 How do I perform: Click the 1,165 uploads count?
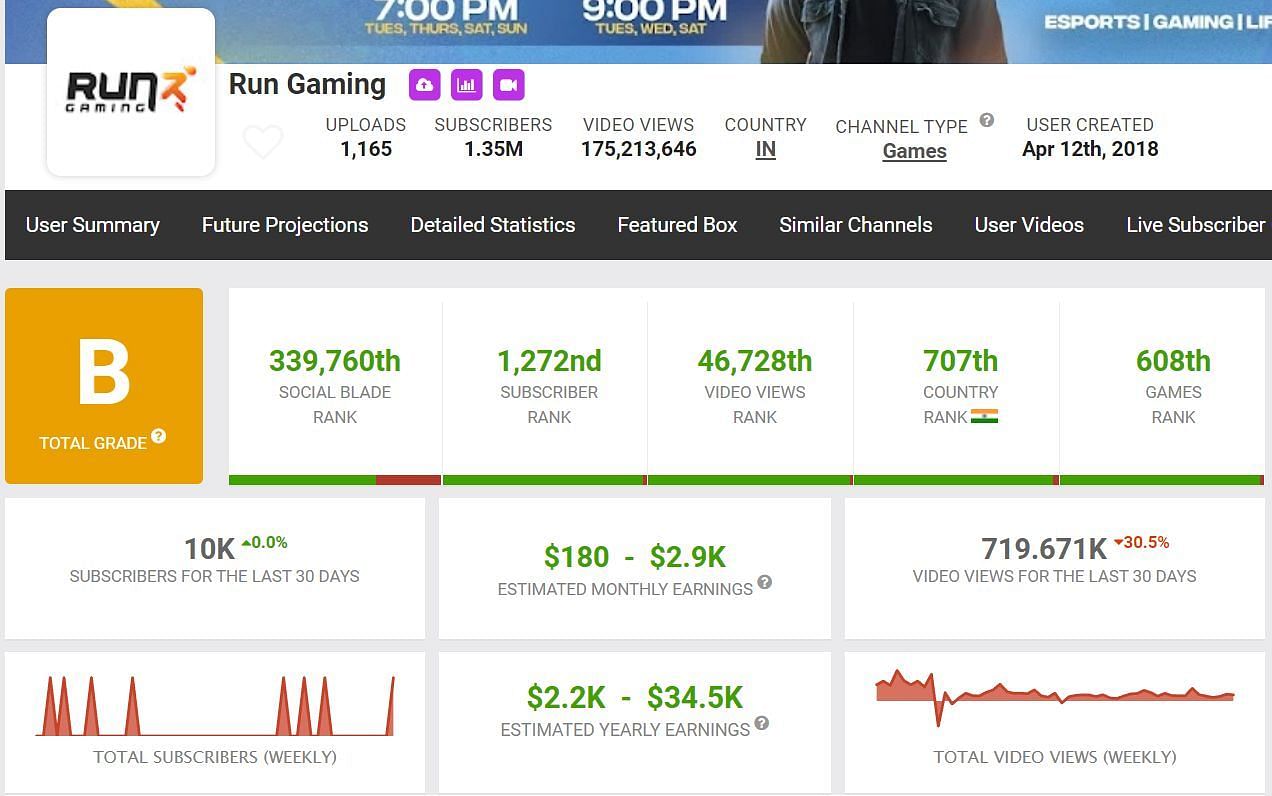click(366, 149)
